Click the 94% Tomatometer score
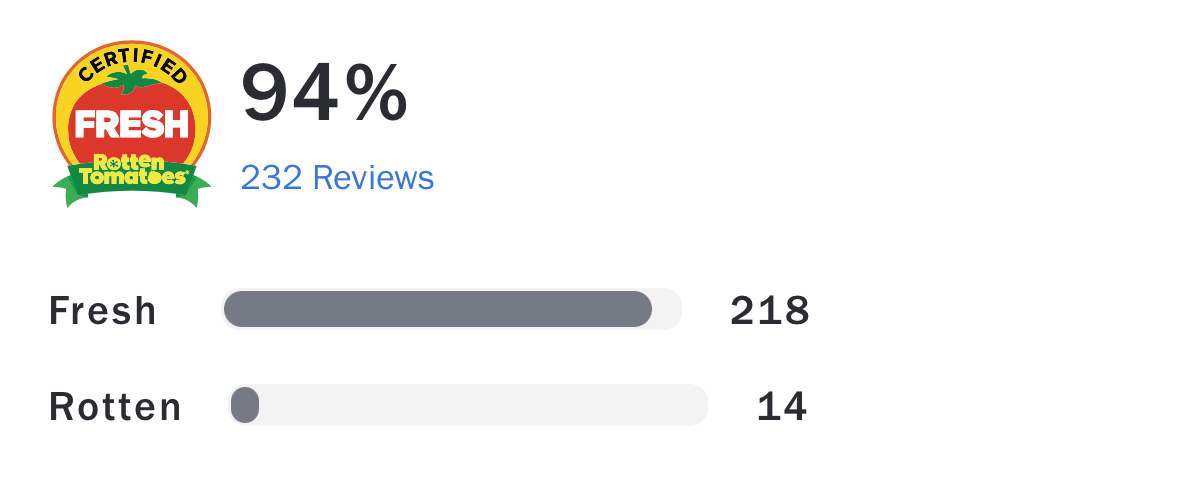 click(x=324, y=94)
